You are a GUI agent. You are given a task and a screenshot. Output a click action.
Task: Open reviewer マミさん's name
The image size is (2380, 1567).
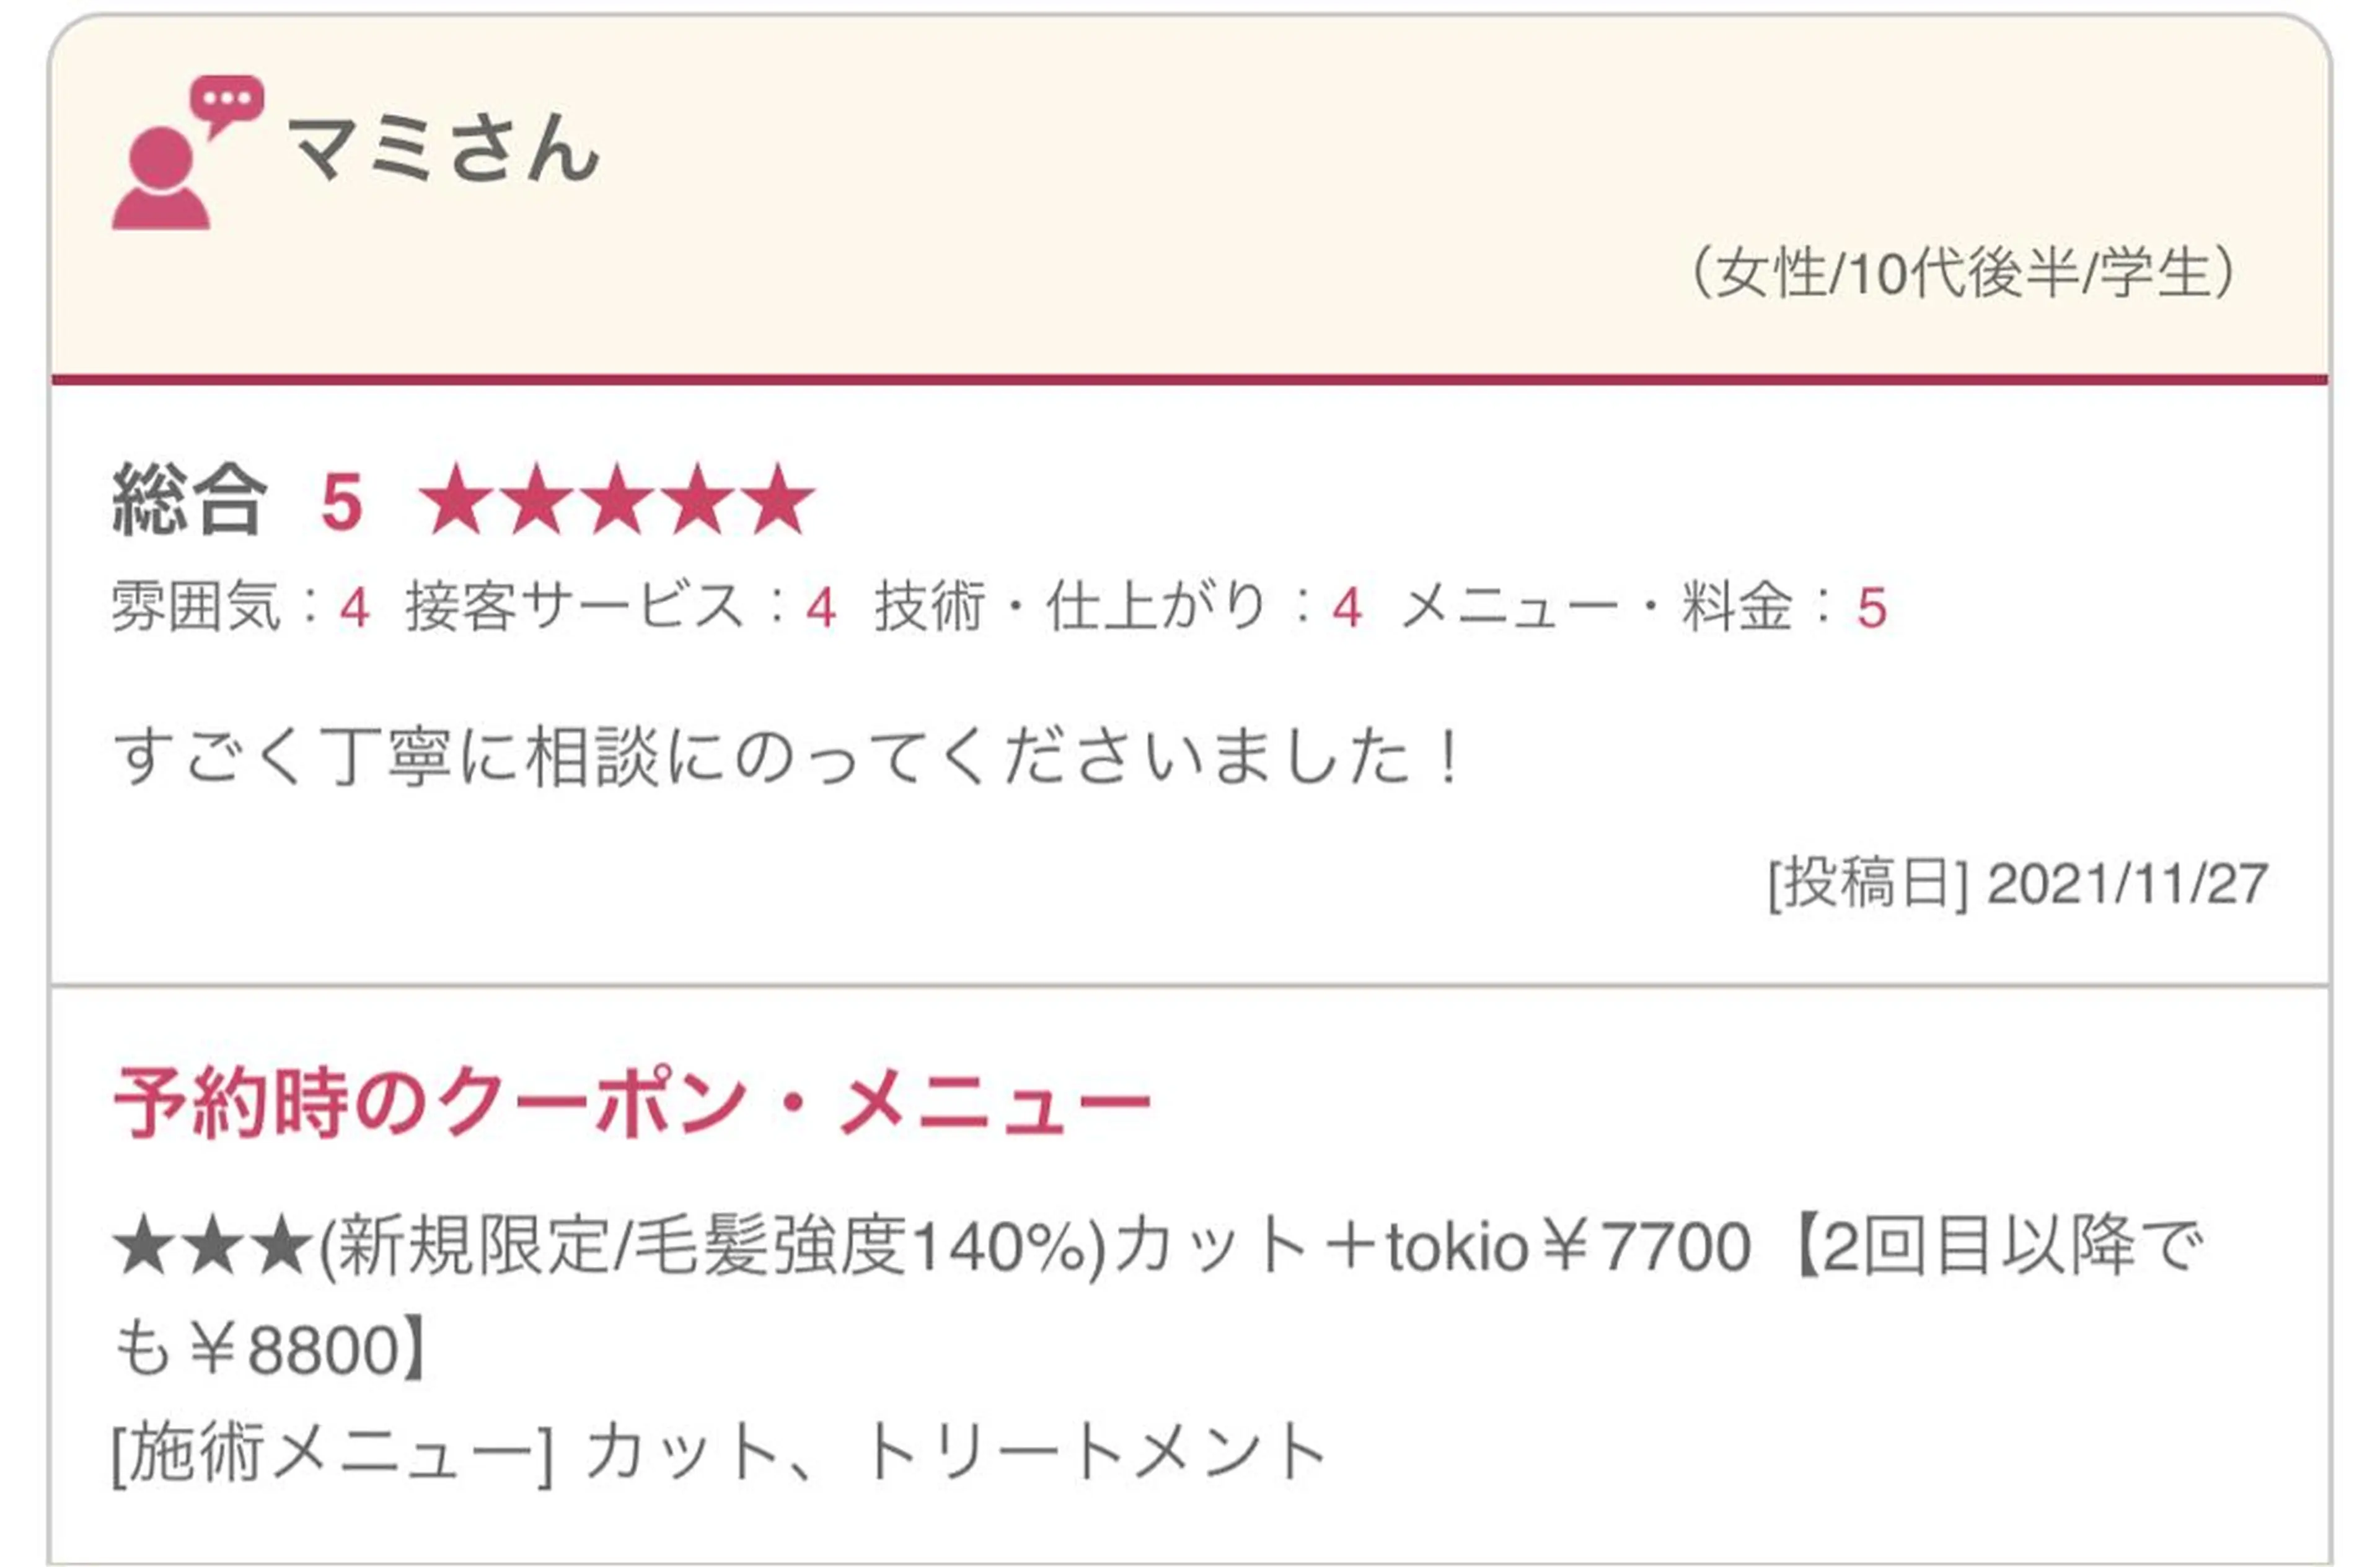444,150
